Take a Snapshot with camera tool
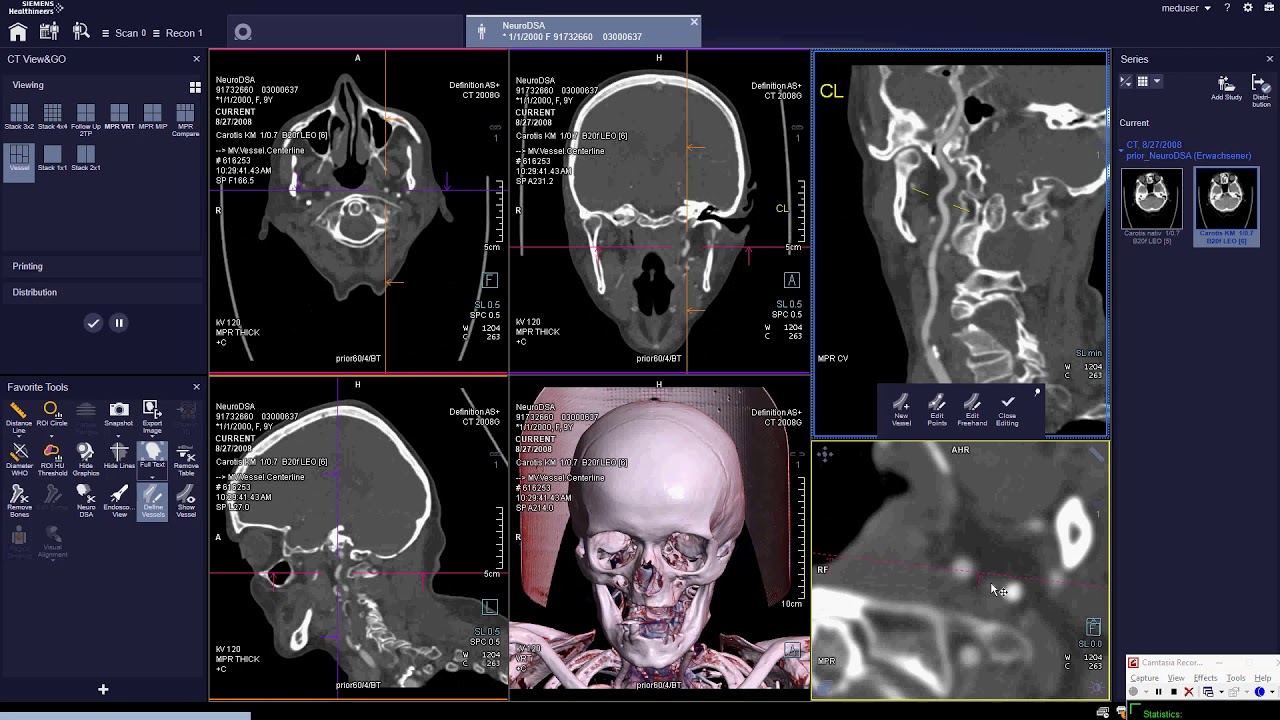The height and width of the screenshot is (720, 1280). pyautogui.click(x=119, y=415)
